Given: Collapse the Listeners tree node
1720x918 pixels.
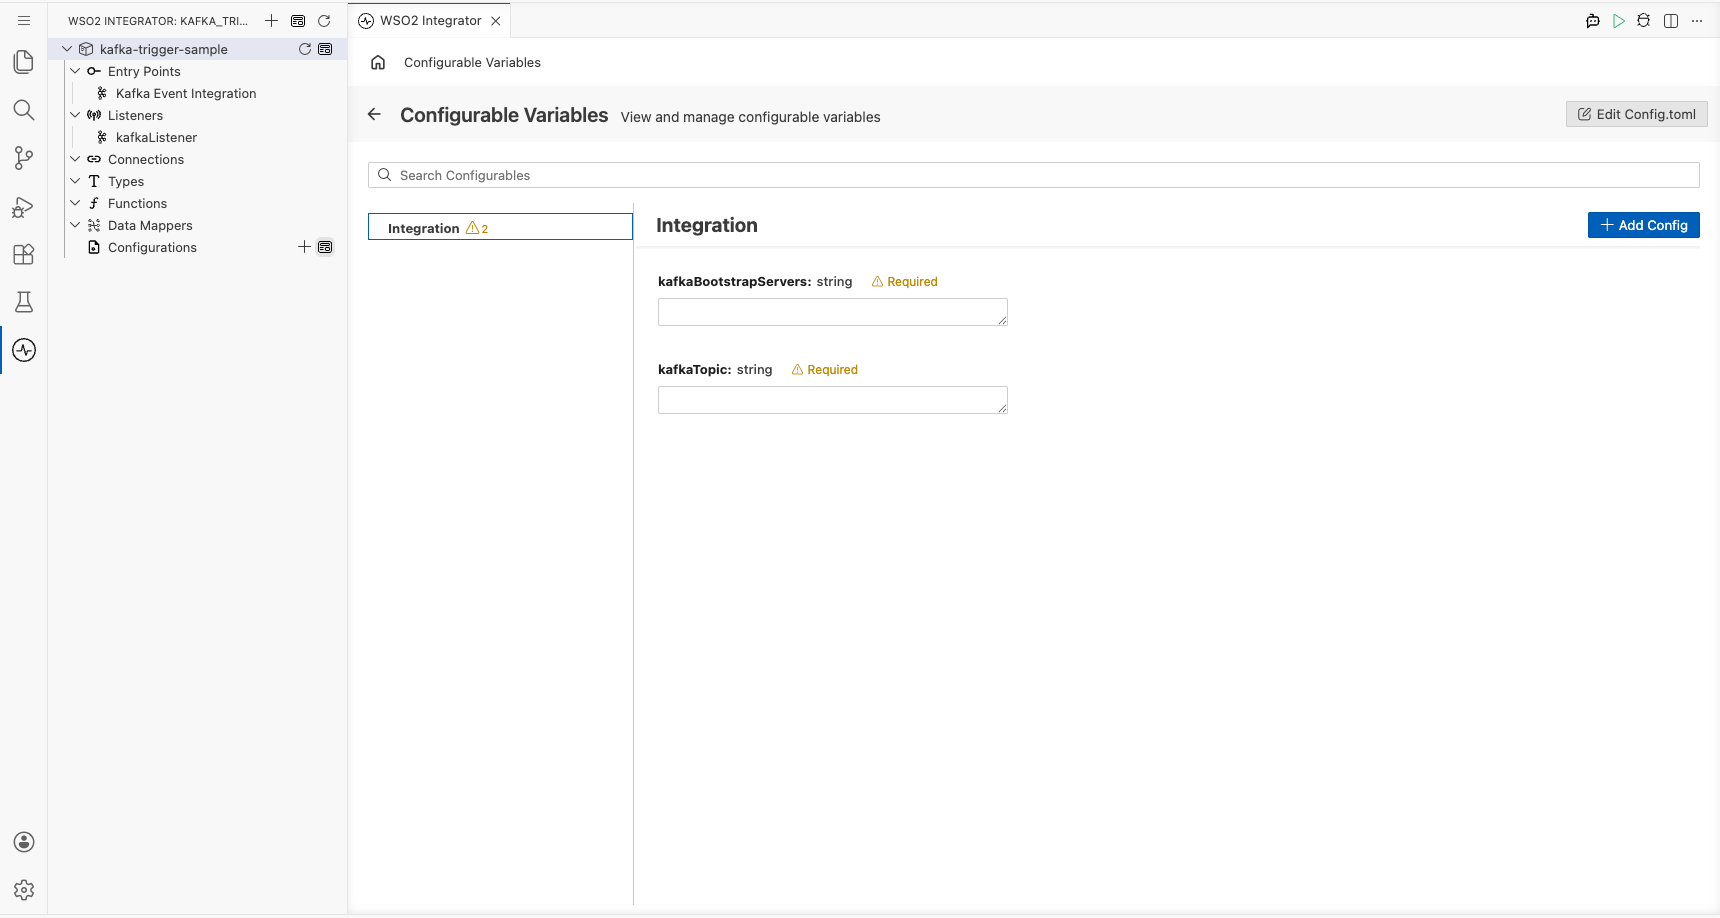Looking at the screenshot, I should pos(75,115).
